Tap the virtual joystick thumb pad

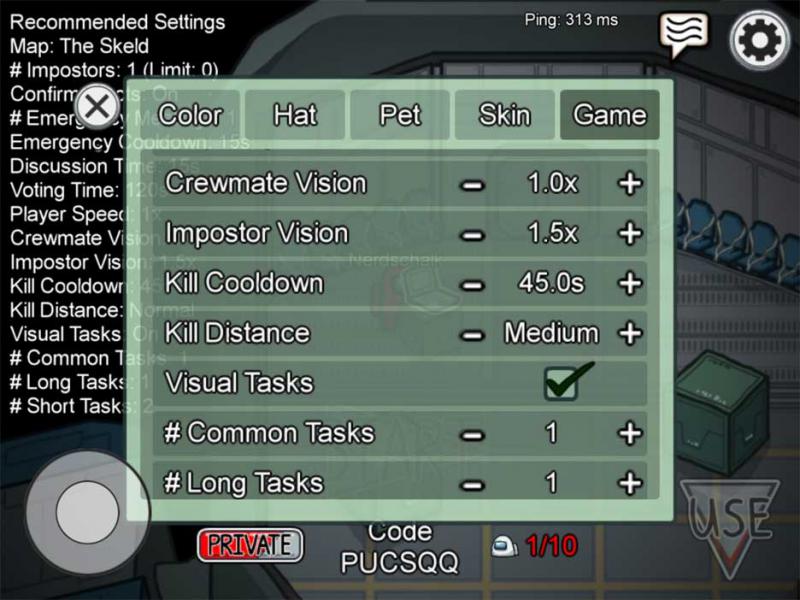(x=87, y=512)
